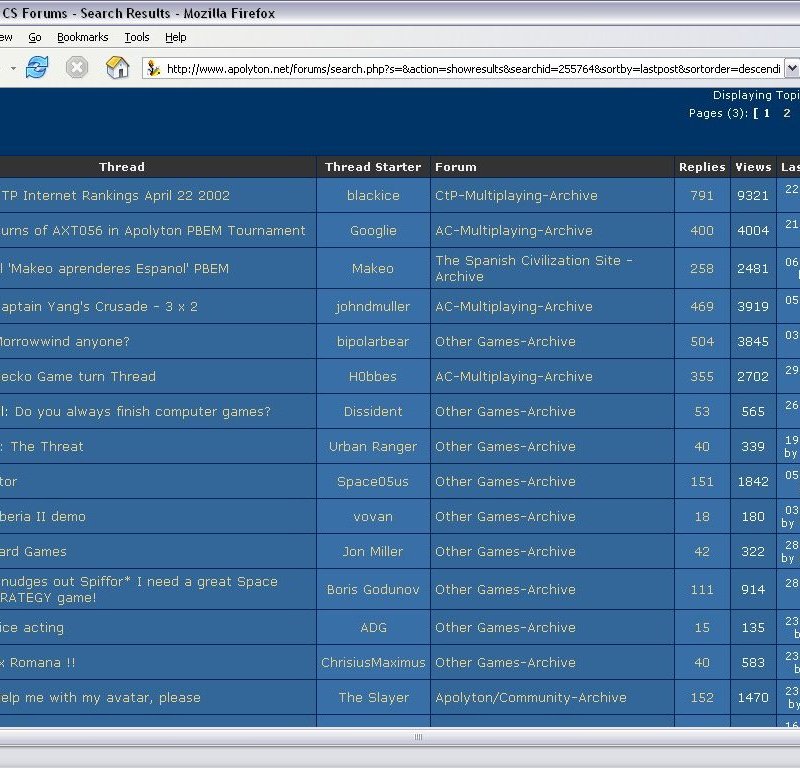Viewport: 800px width, 768px height.
Task: Open the Apolyton/Community-Archive forum link
Action: (x=530, y=698)
